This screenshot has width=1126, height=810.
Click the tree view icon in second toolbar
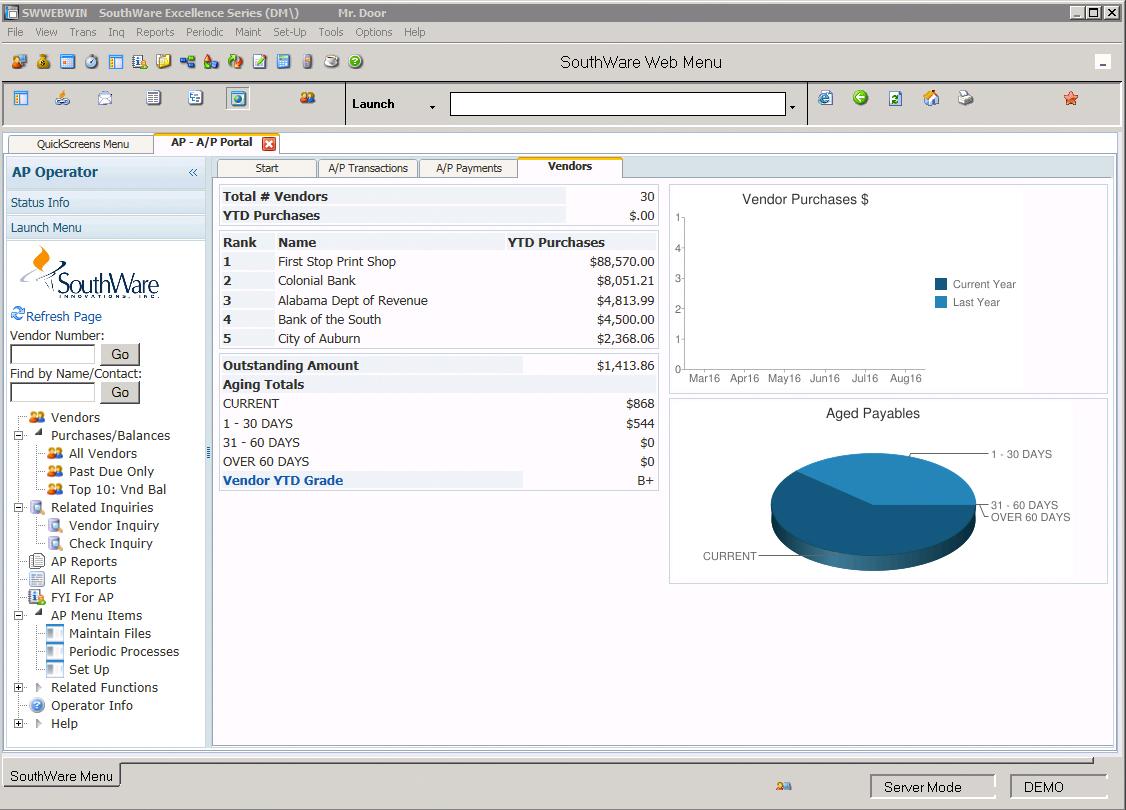[x=195, y=98]
